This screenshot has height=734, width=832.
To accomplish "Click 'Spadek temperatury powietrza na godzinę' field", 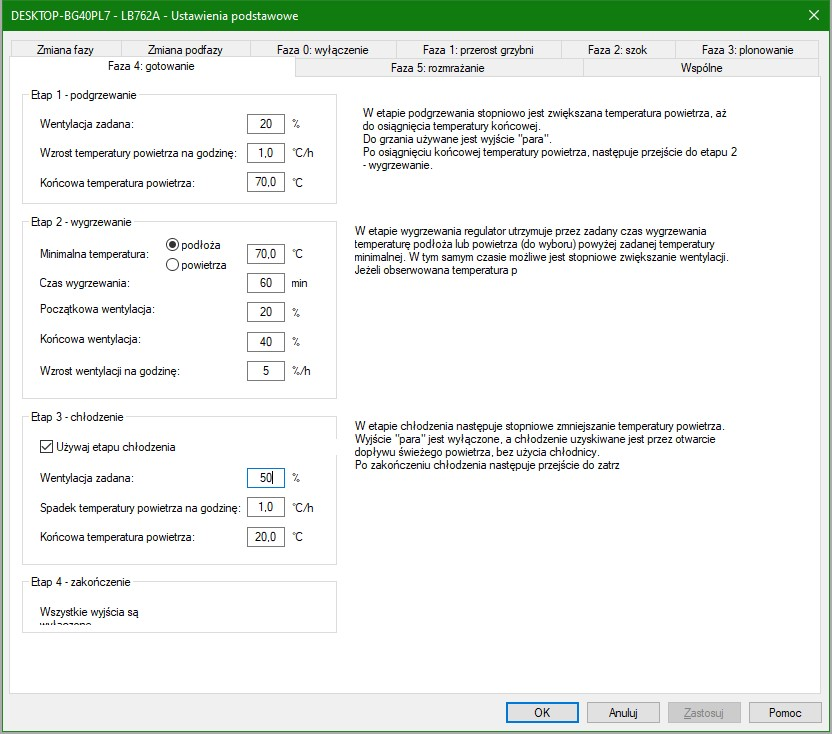I will [x=266, y=507].
